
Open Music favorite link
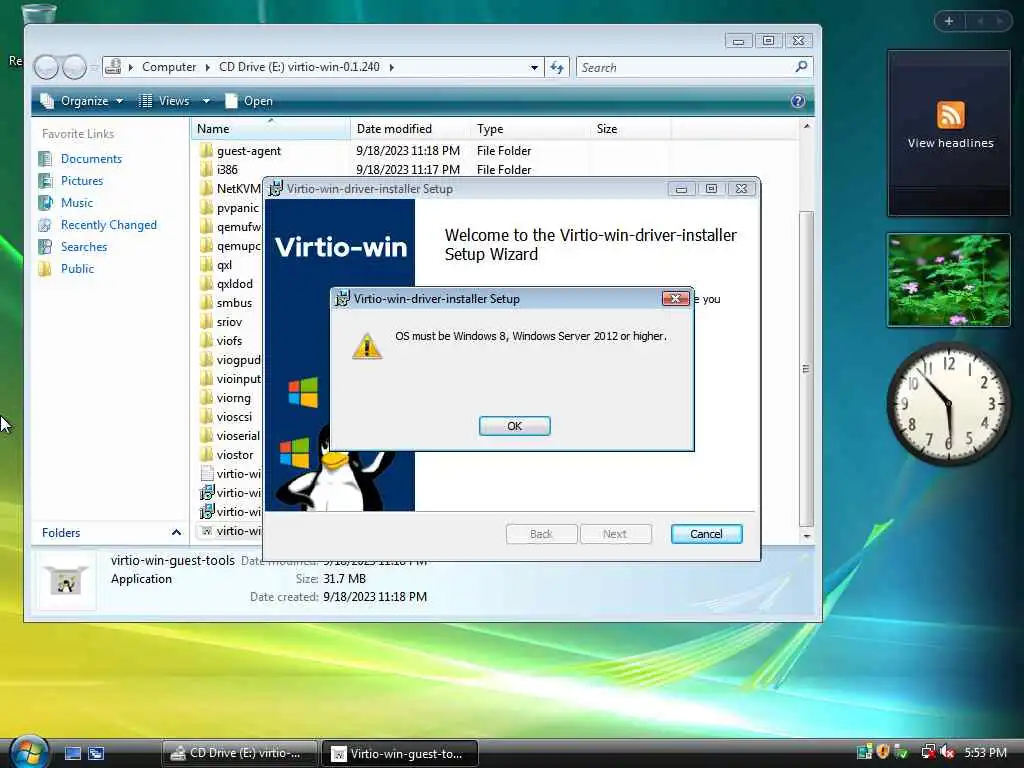click(x=76, y=203)
